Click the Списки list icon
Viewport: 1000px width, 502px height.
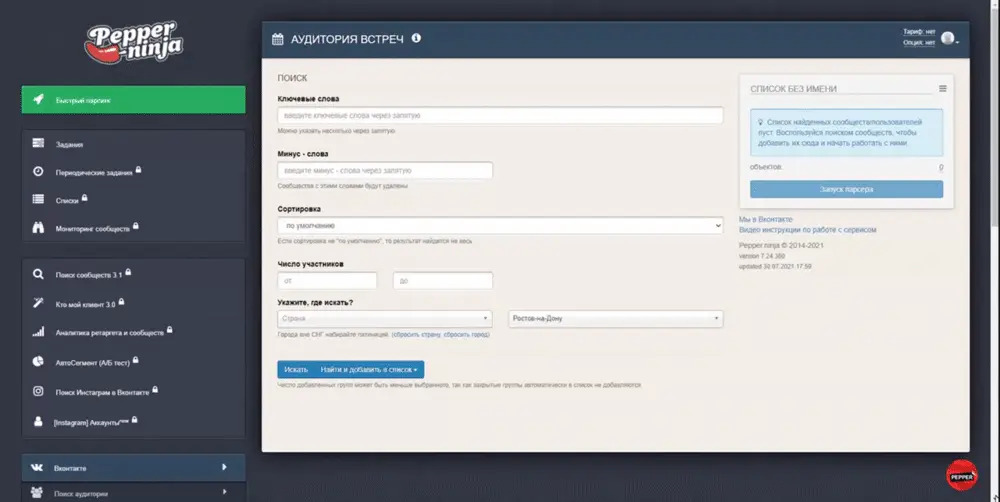point(38,200)
